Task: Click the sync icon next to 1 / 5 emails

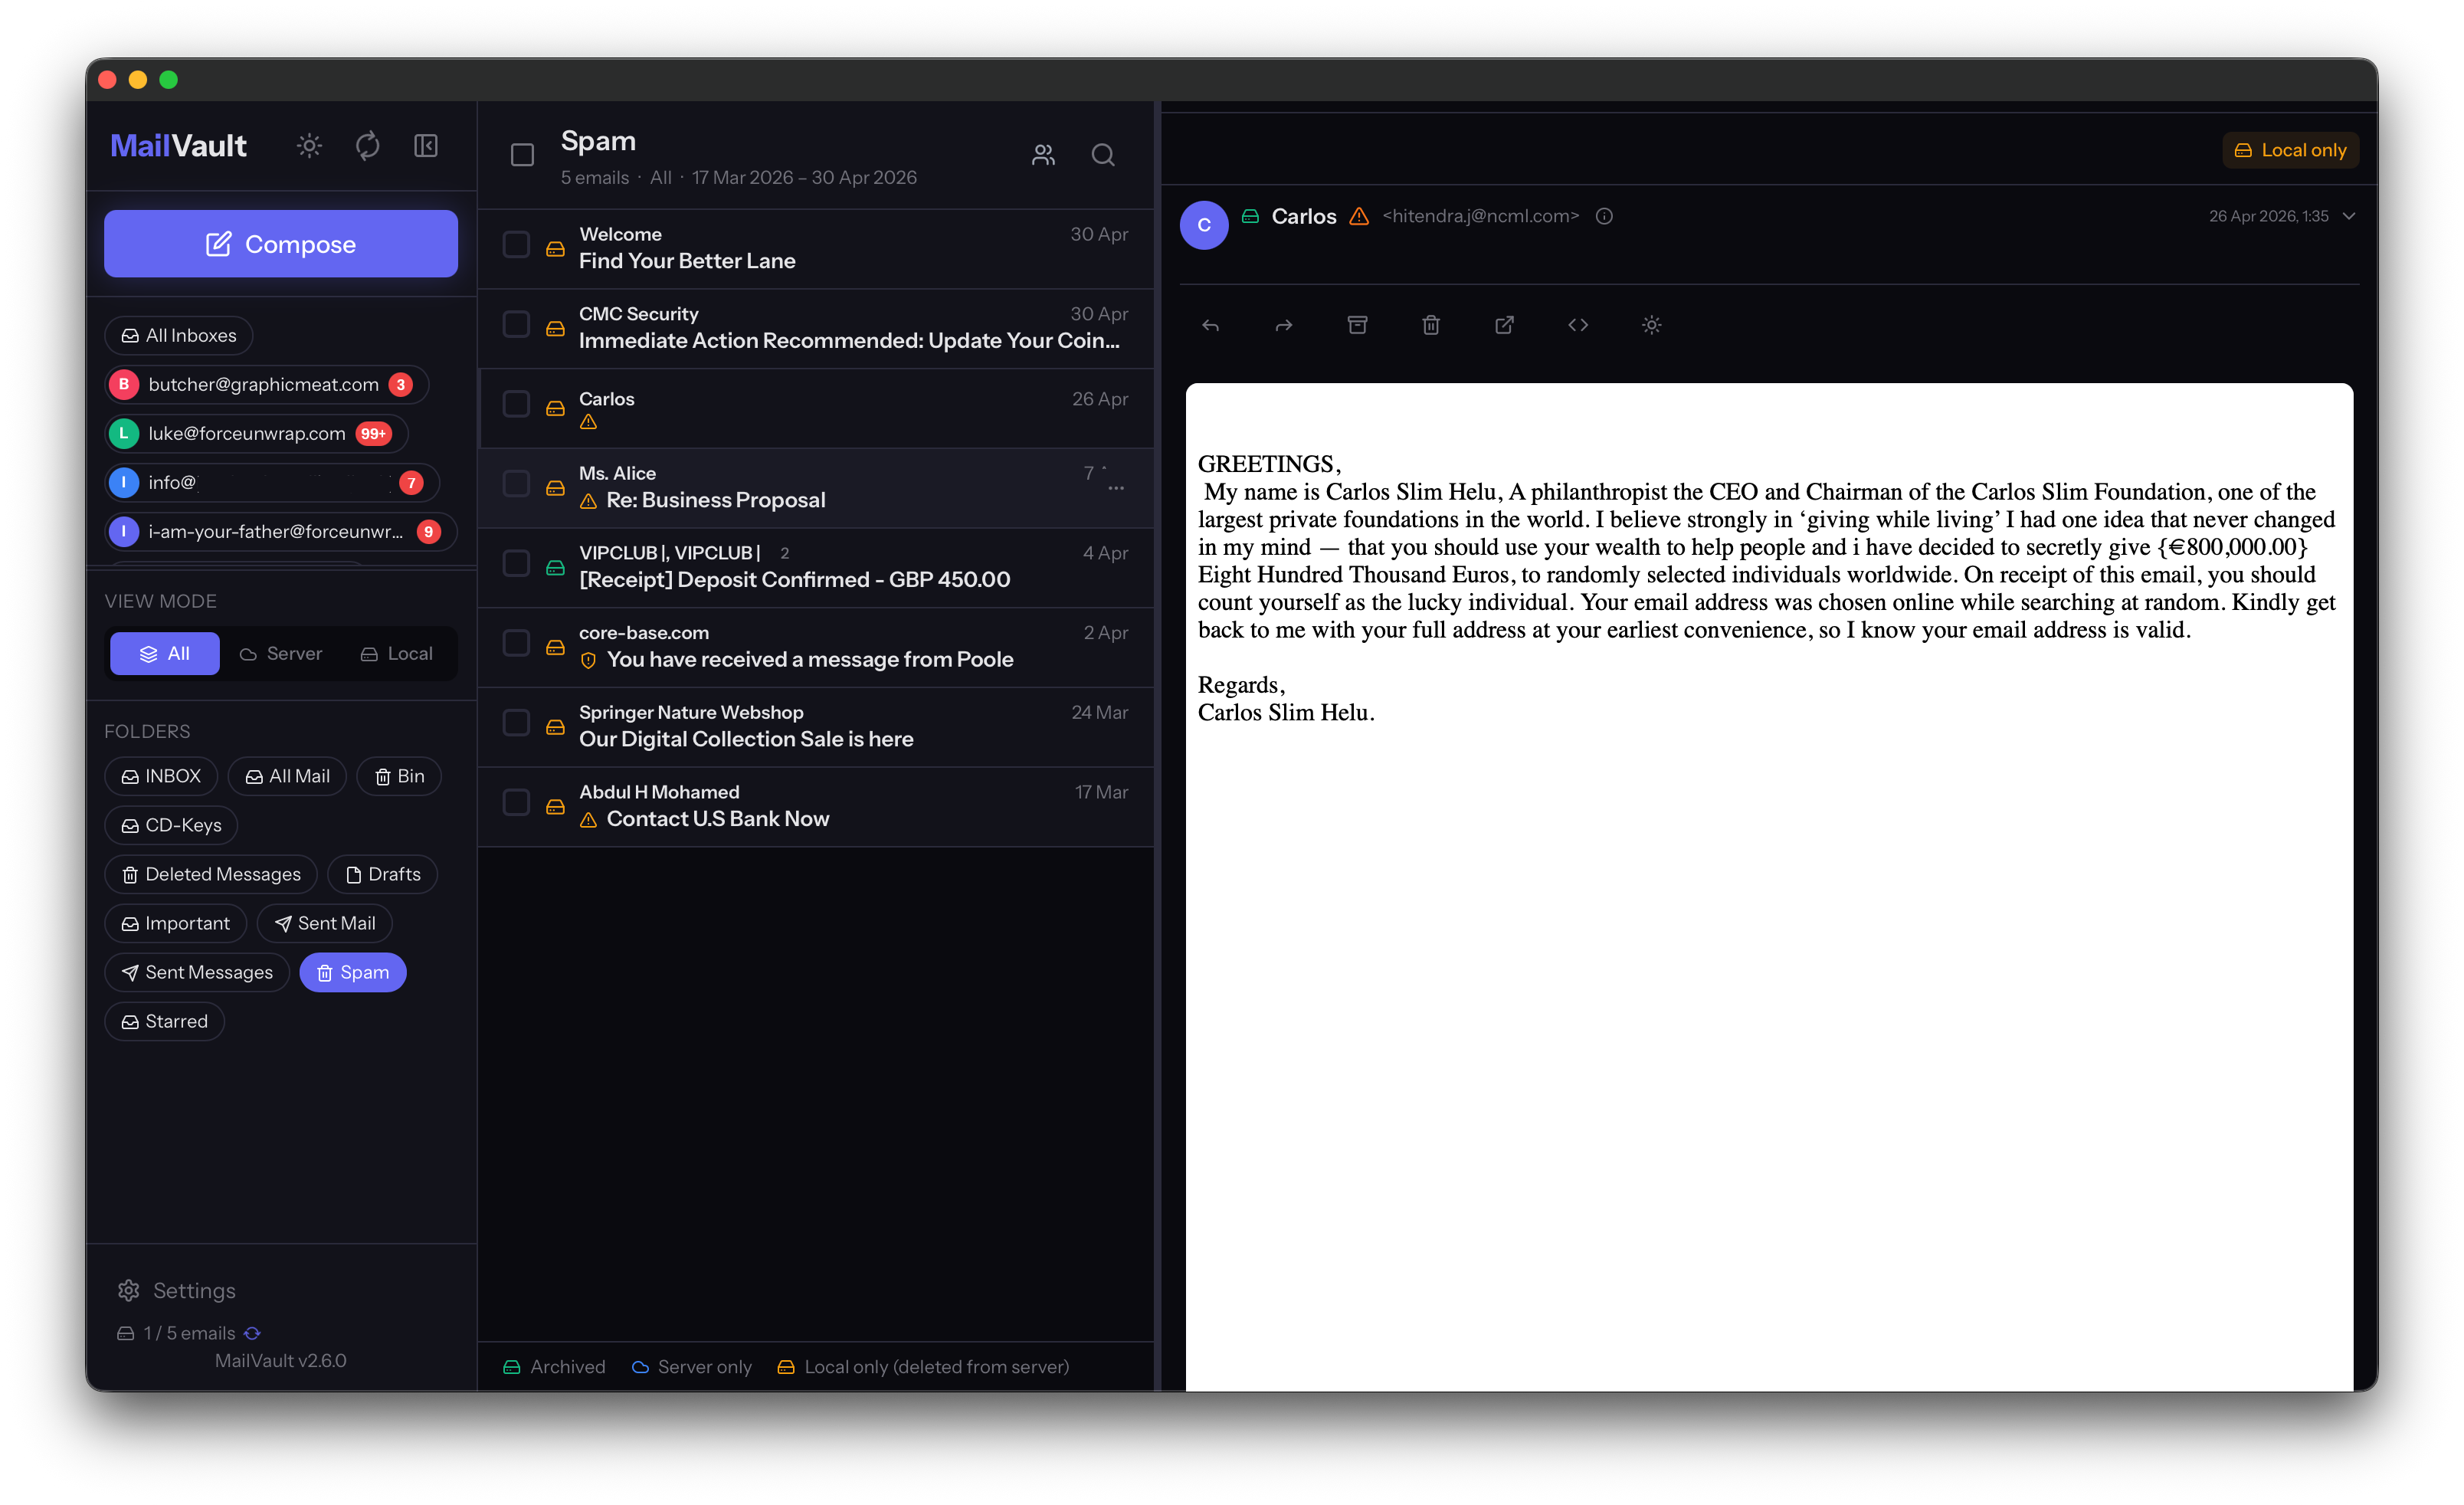Action: point(252,1333)
